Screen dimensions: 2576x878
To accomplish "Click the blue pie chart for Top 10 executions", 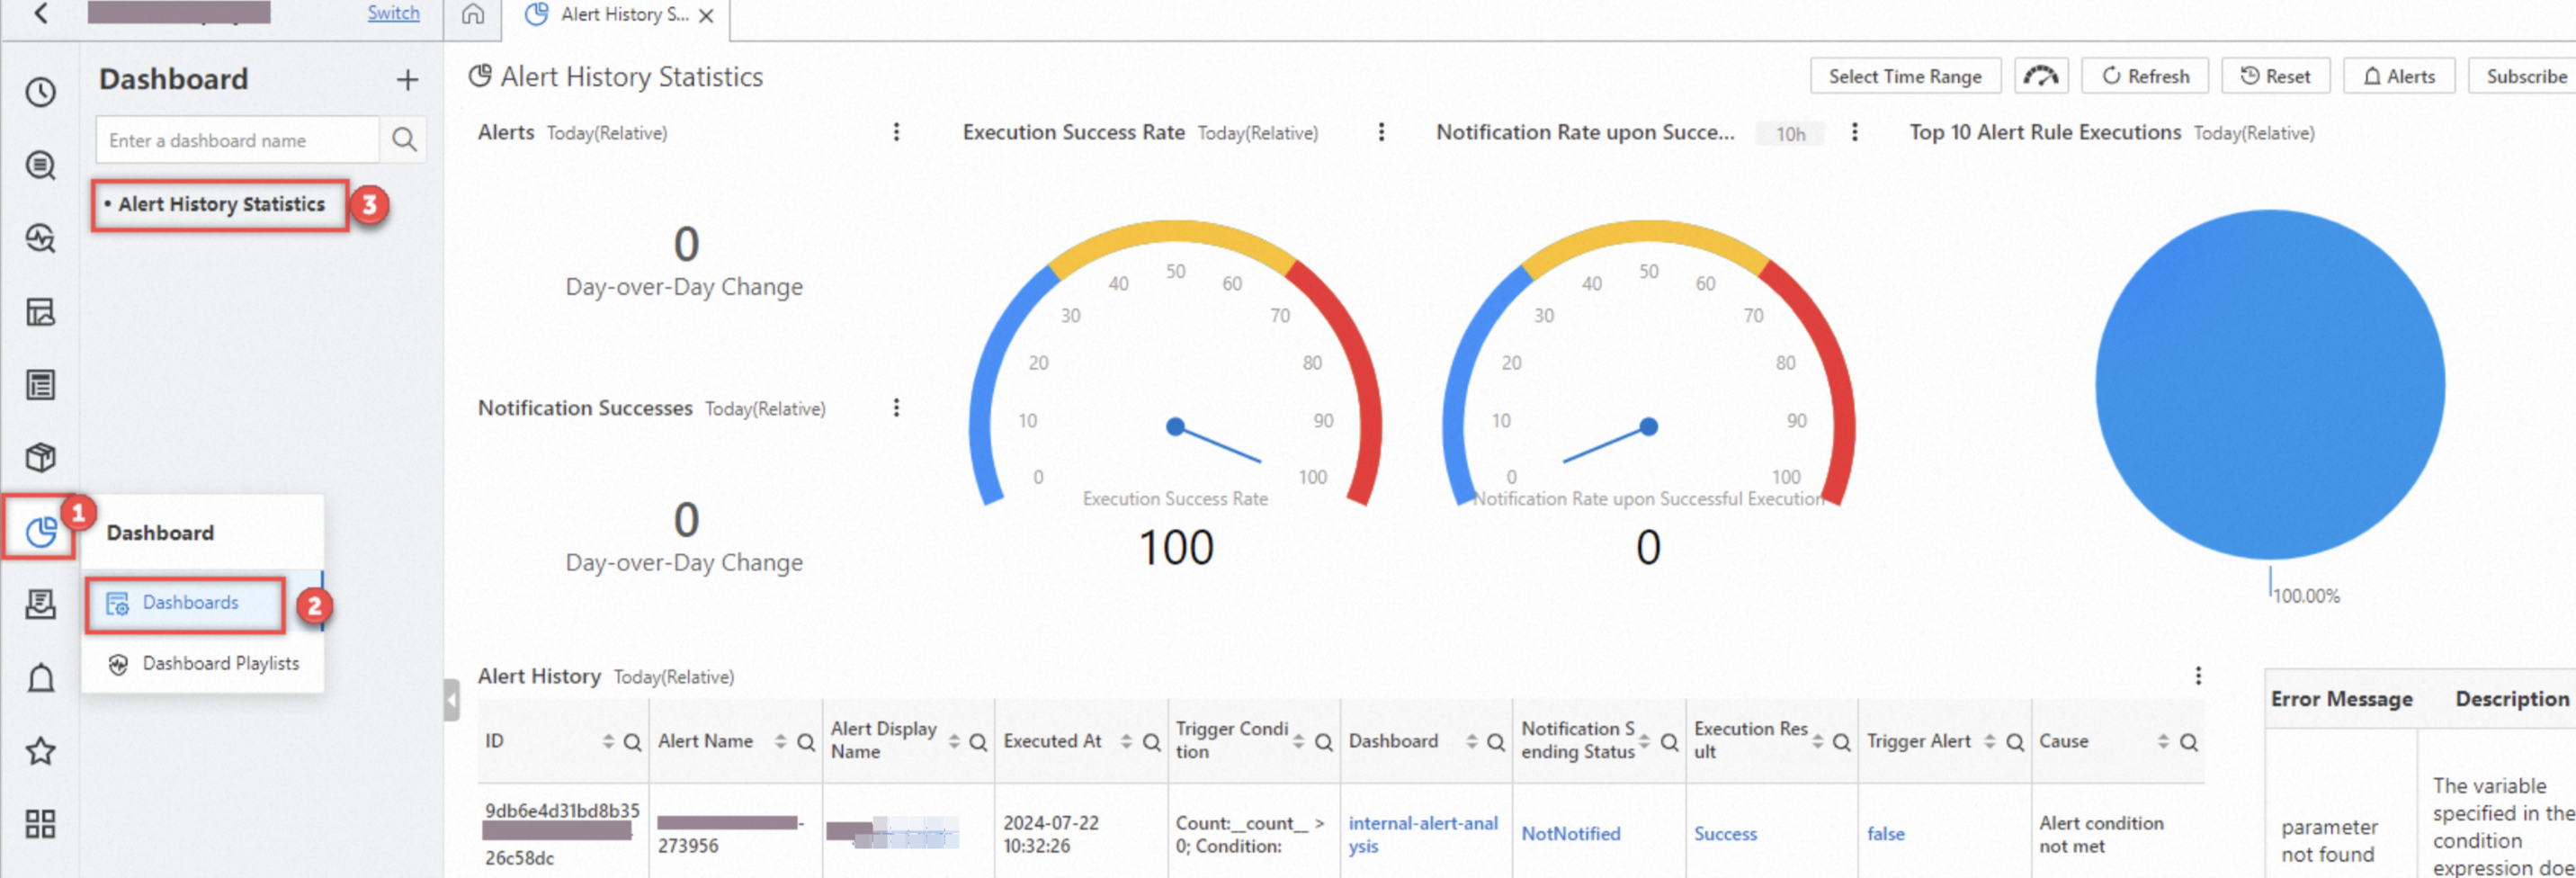I will pos(2269,384).
